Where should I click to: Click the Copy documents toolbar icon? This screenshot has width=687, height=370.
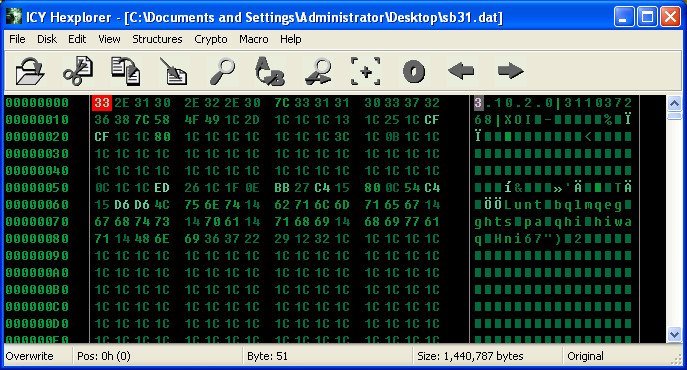(x=125, y=71)
